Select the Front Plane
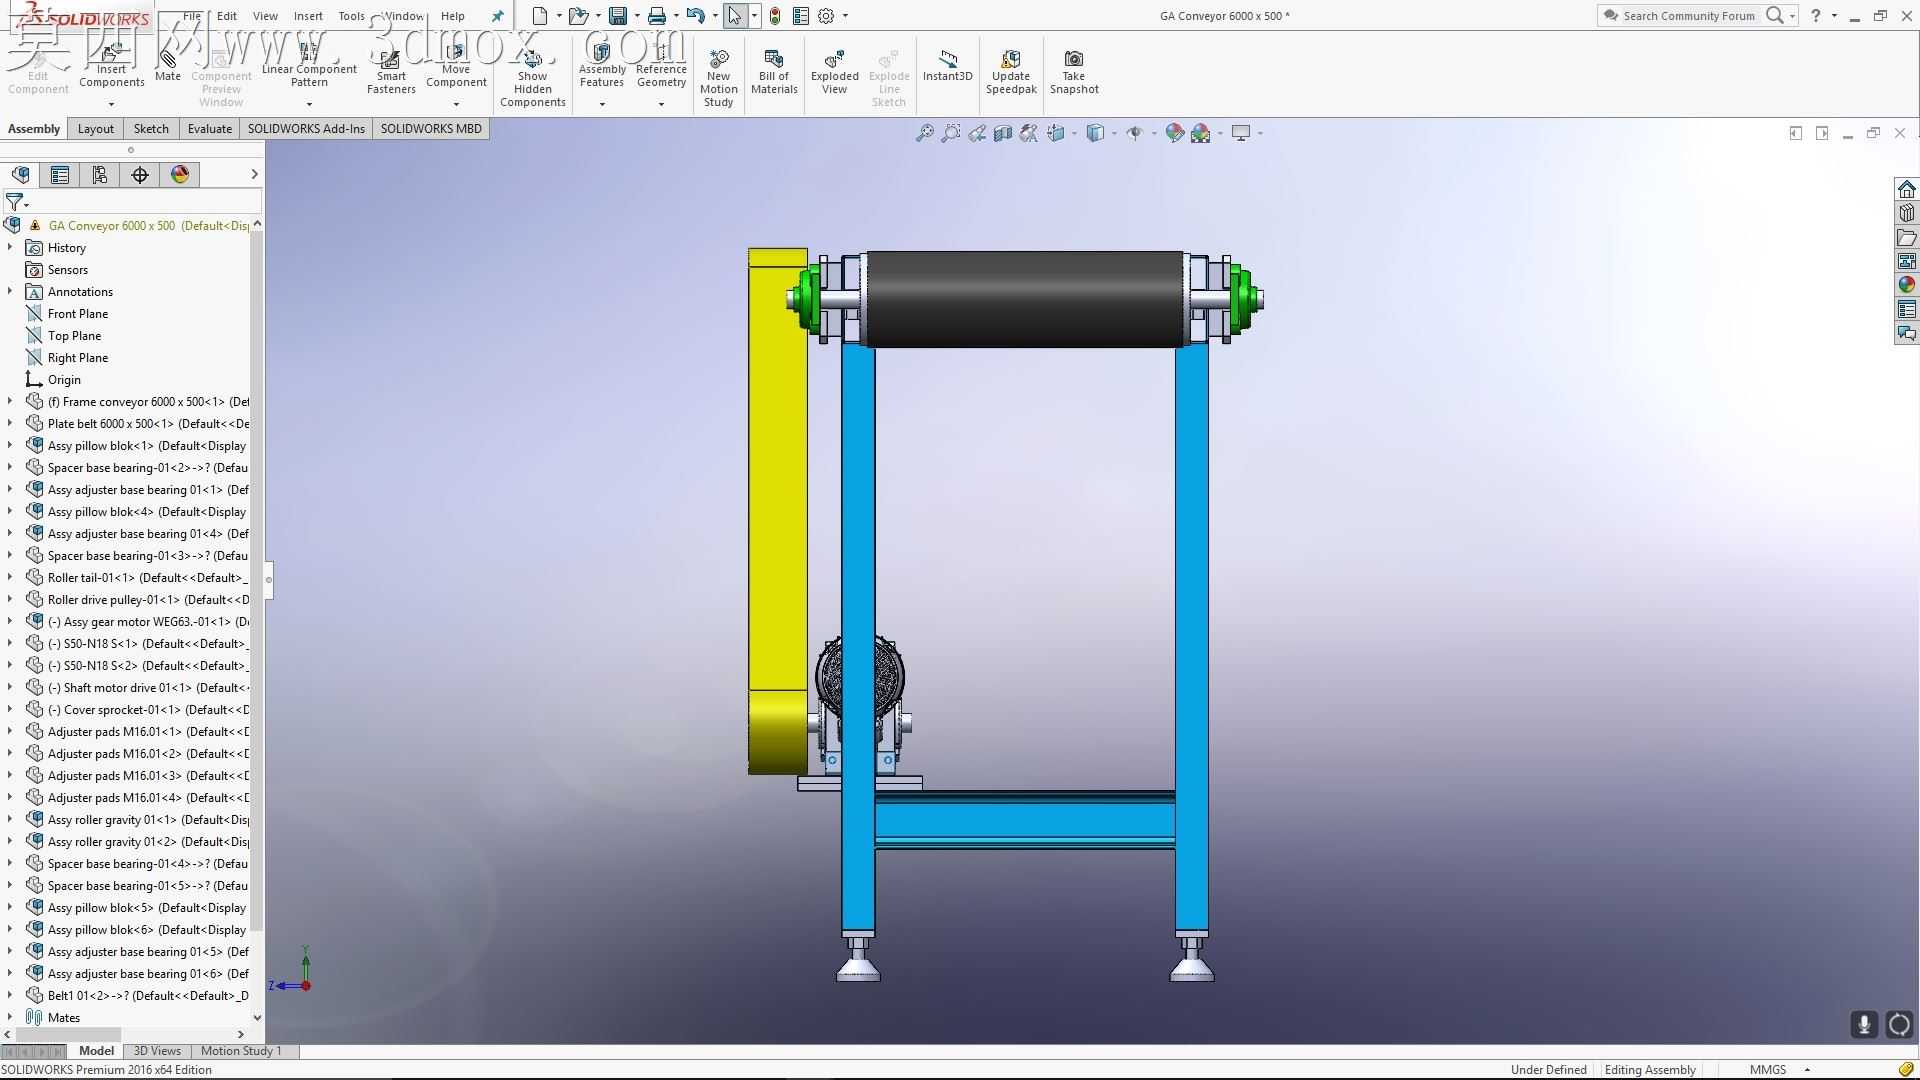 pyautogui.click(x=78, y=313)
